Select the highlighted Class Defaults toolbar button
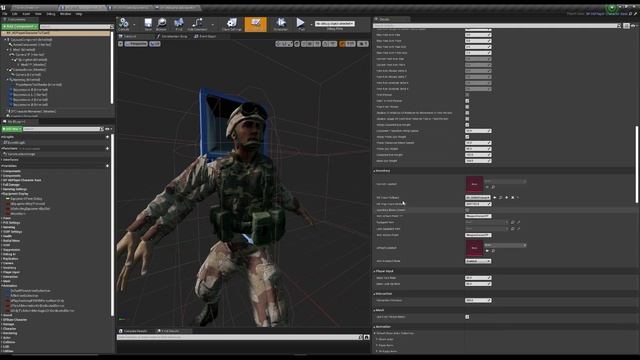This screenshot has height=360, width=640. coord(256,24)
